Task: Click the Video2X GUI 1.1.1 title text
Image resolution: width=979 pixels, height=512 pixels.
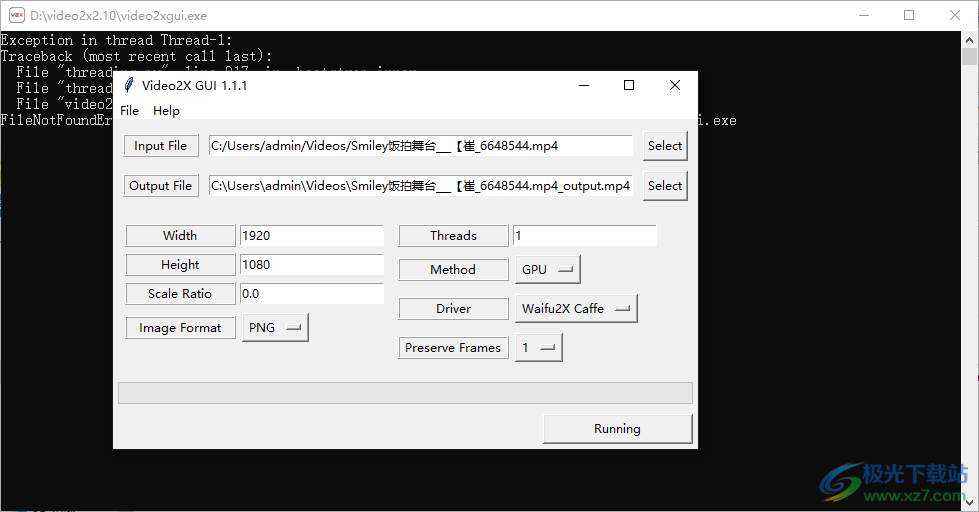Action: (194, 86)
